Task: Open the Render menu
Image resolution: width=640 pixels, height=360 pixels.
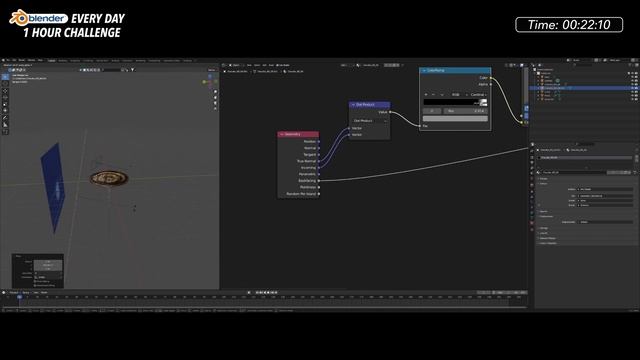Action: pos(22,60)
